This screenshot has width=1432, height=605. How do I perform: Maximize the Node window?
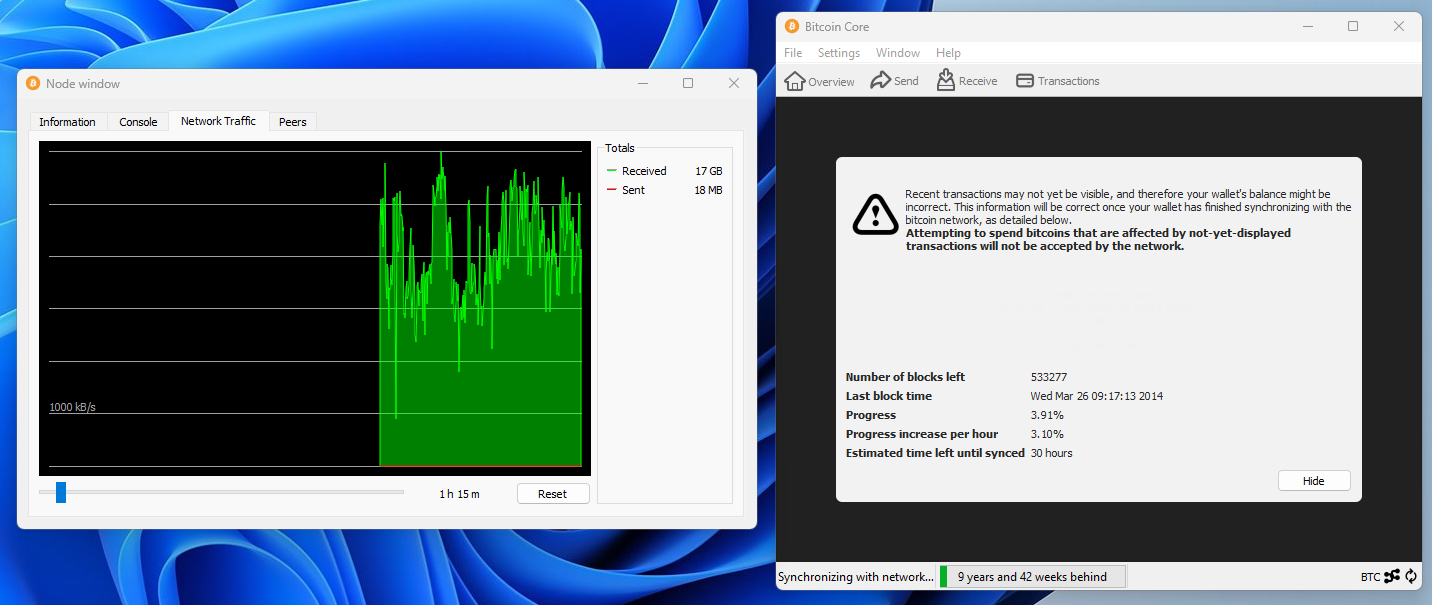688,84
